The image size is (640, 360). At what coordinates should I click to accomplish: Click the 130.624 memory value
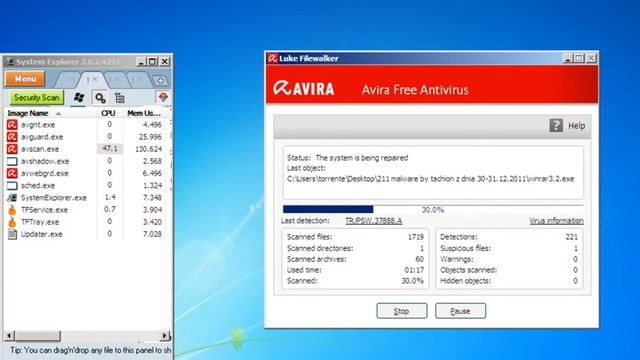[x=149, y=149]
